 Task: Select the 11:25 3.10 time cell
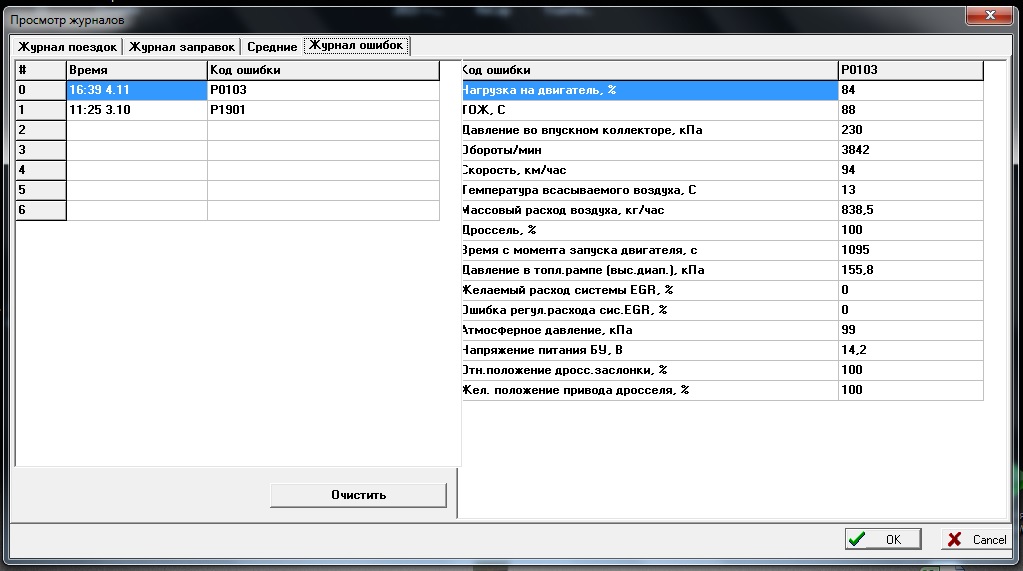pyautogui.click(x=136, y=110)
